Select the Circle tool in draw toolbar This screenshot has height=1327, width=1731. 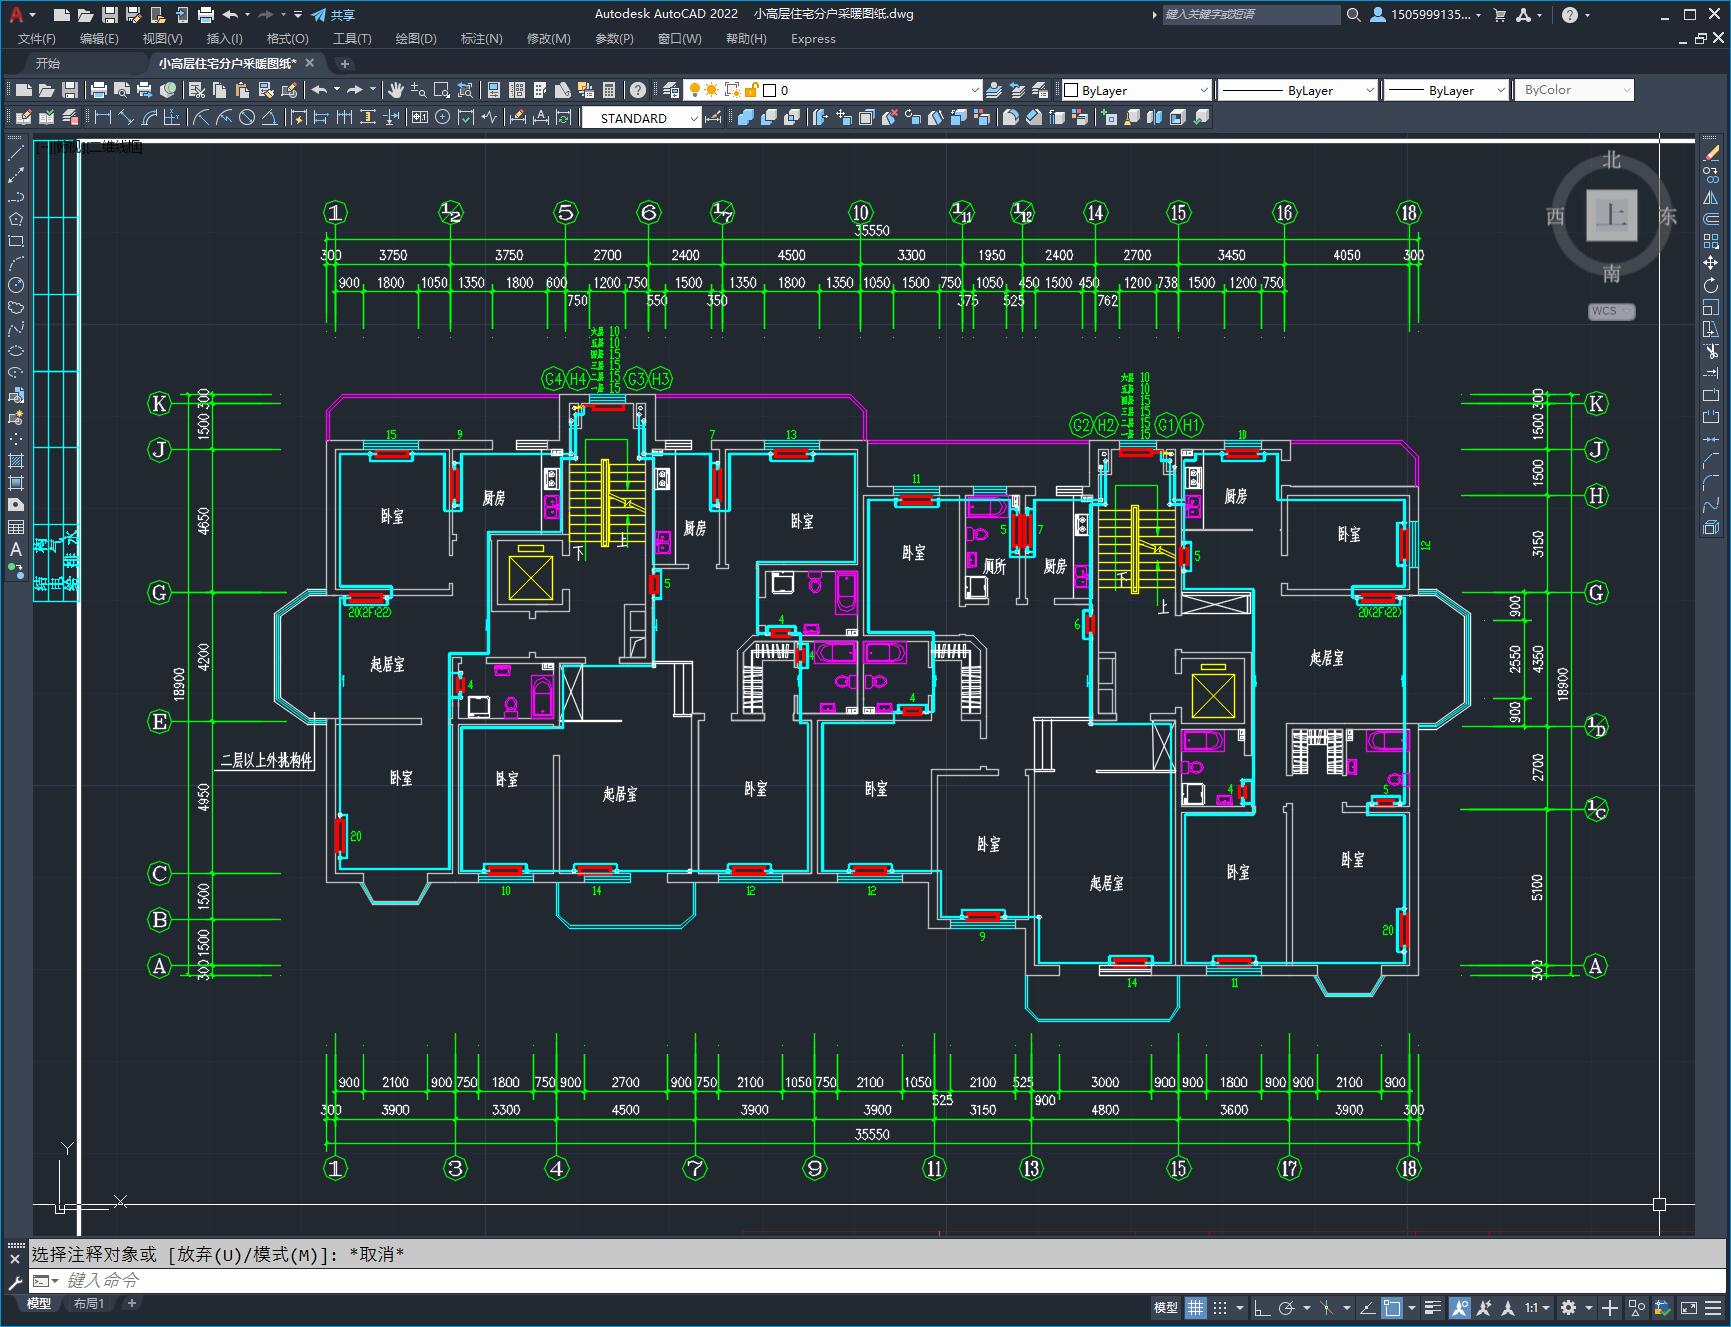click(16, 285)
